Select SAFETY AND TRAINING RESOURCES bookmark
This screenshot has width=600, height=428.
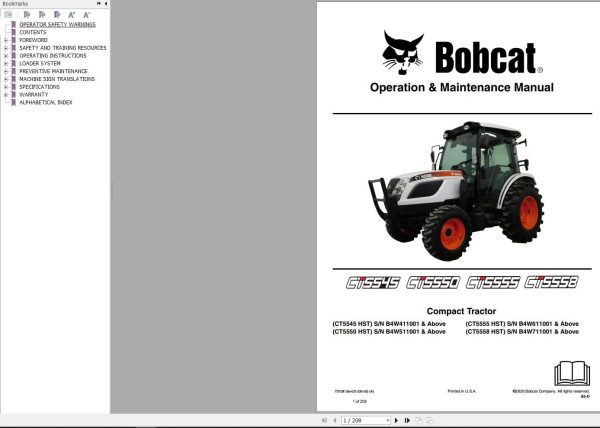pyautogui.click(x=63, y=48)
